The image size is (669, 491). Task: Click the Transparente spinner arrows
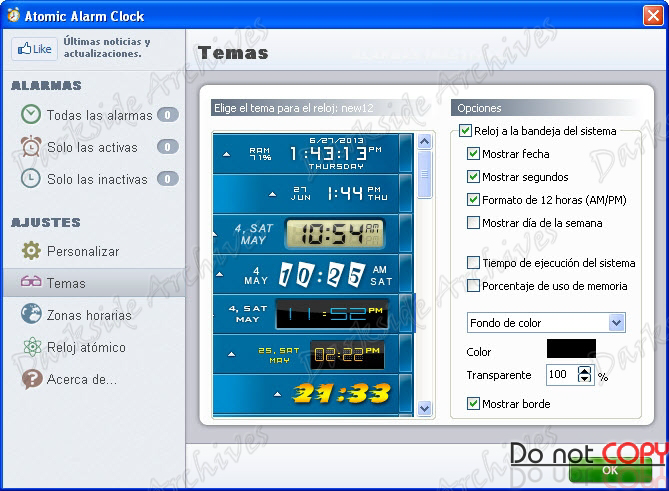pyautogui.click(x=585, y=375)
